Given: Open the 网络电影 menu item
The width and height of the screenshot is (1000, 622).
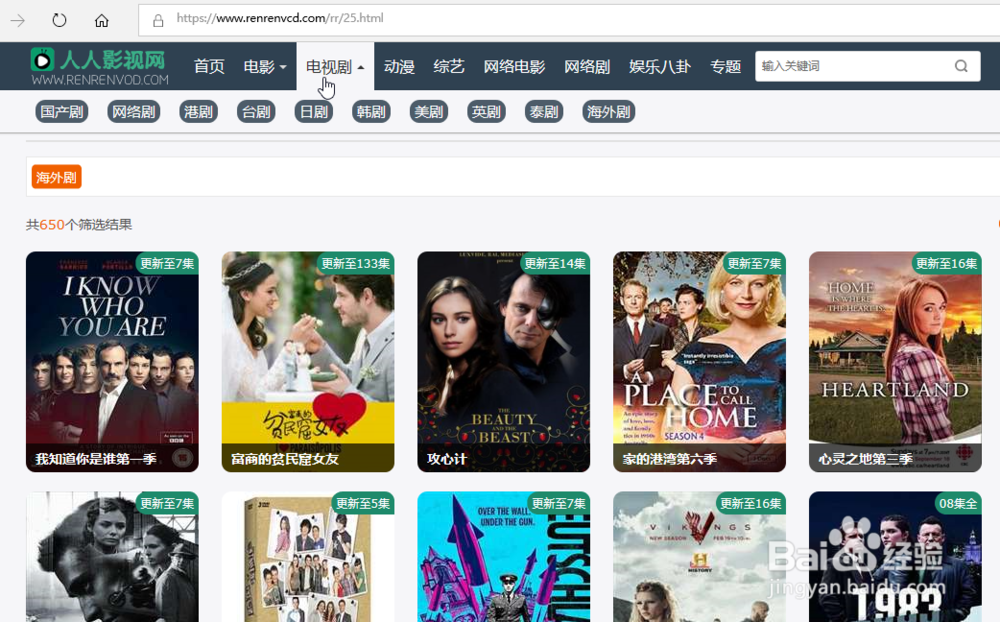Looking at the screenshot, I should coord(515,66).
